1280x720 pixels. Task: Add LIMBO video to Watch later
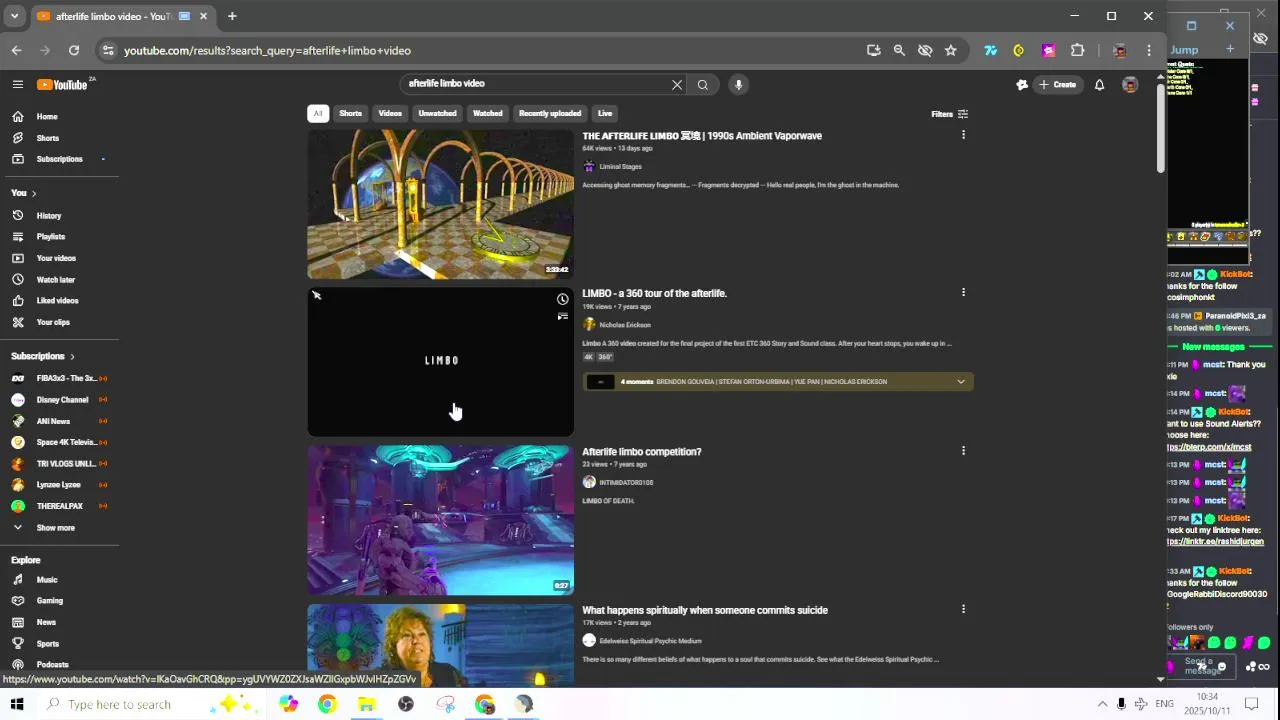563,299
